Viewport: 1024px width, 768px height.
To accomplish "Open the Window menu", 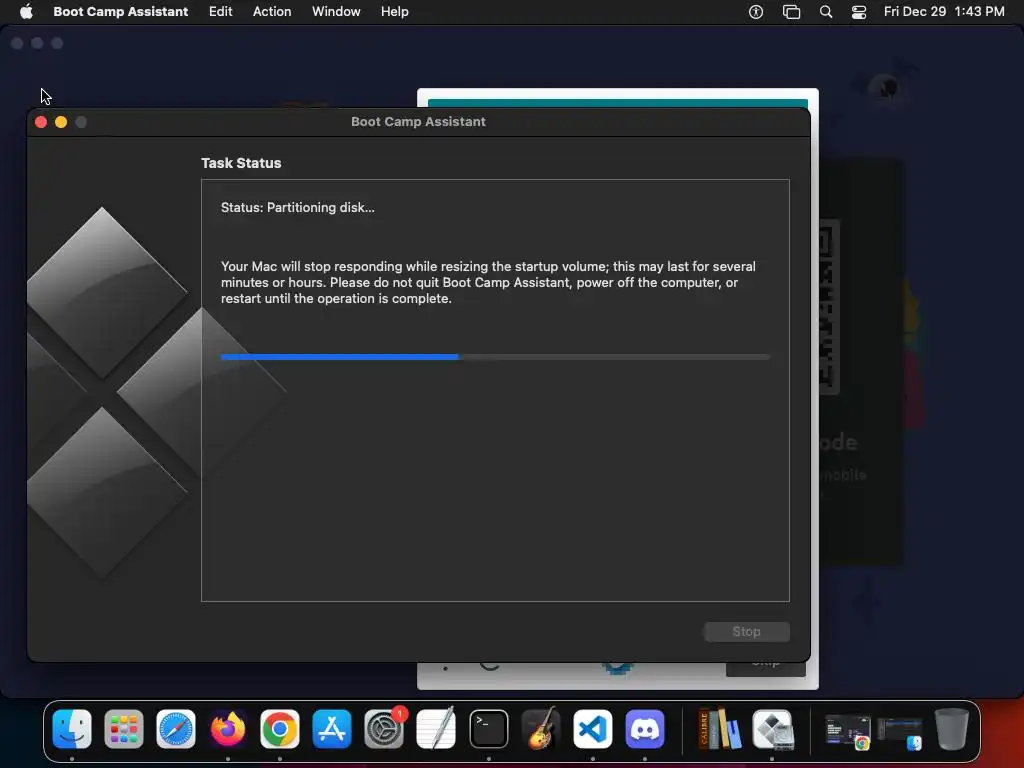I will 336,11.
